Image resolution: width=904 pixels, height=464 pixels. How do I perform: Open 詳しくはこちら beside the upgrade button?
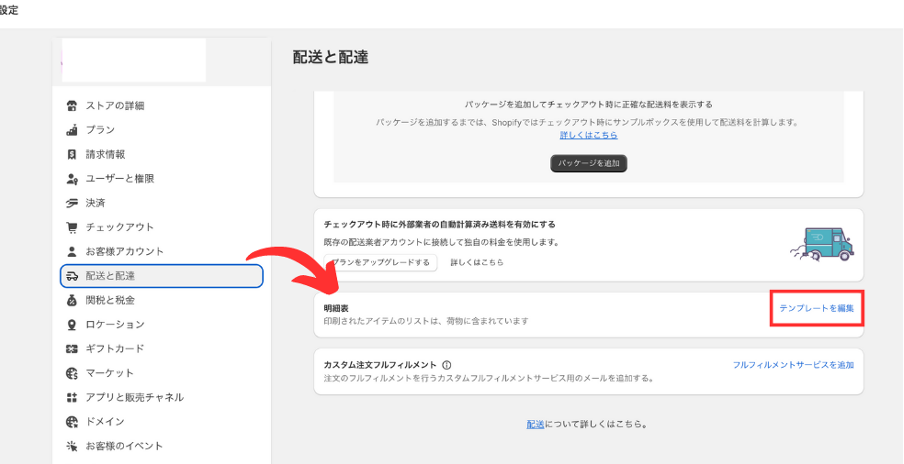477,262
